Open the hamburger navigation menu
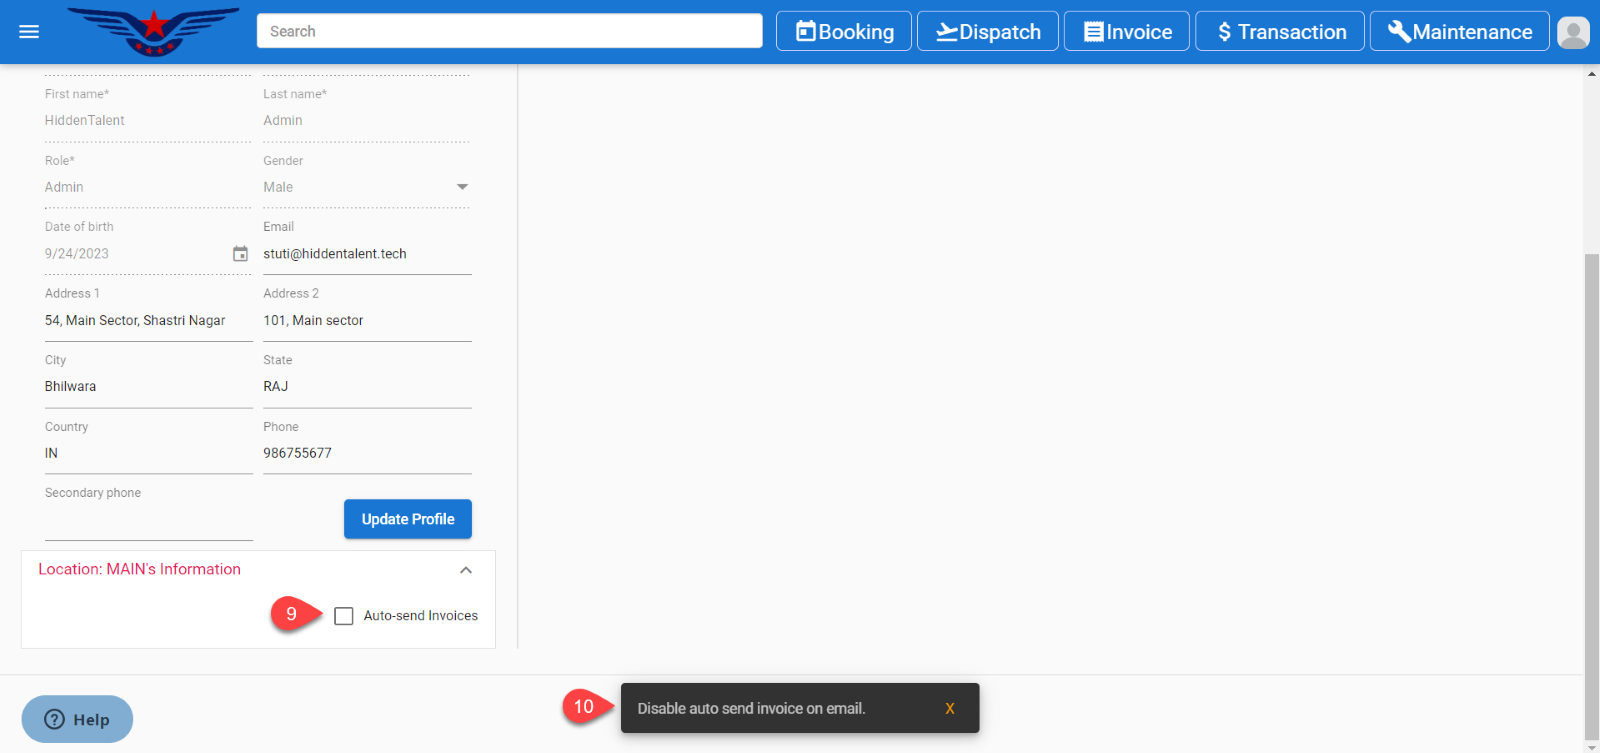1600x753 pixels. coord(29,32)
